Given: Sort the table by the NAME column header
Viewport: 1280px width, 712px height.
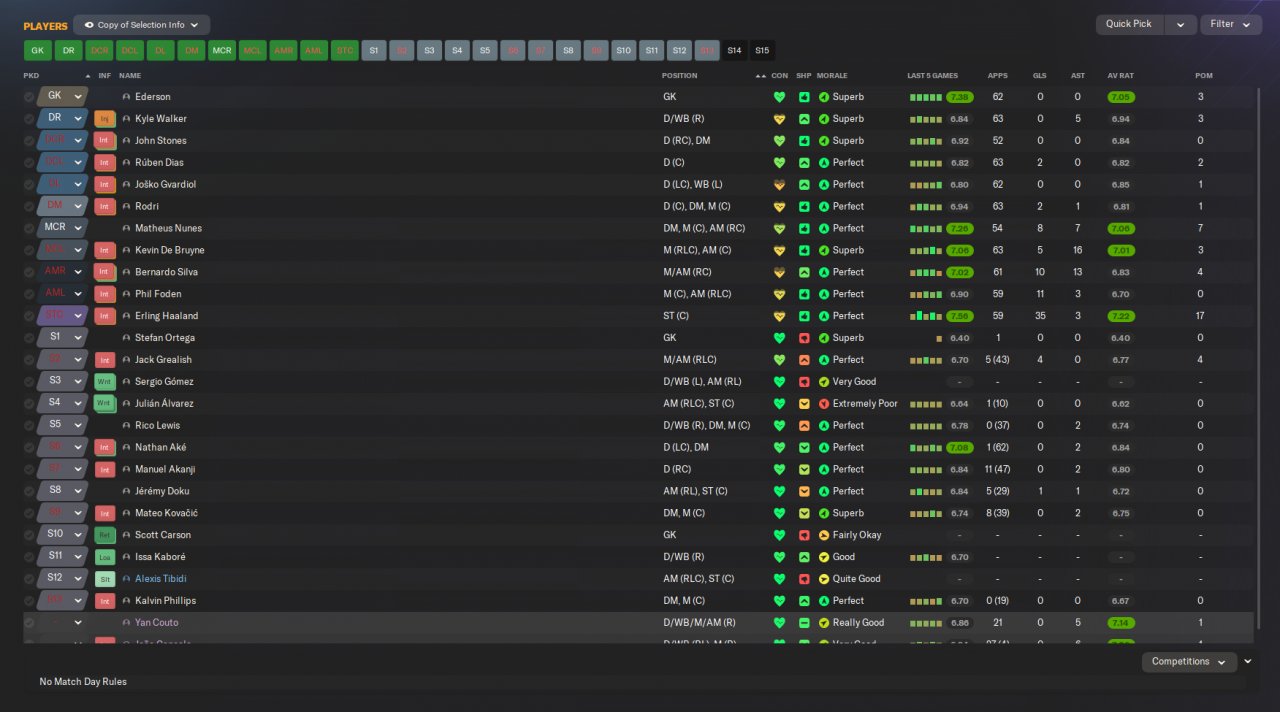Looking at the screenshot, I should point(130,76).
